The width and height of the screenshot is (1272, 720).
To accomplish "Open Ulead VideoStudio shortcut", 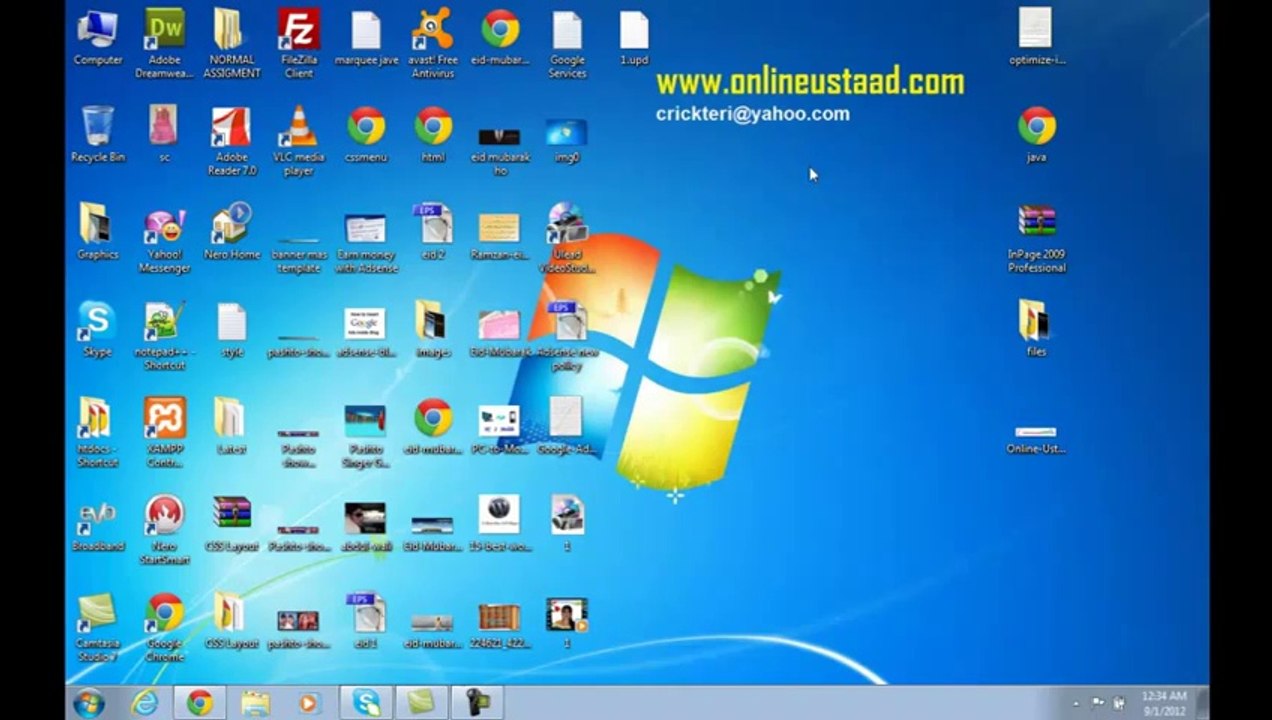I will pos(567,238).
